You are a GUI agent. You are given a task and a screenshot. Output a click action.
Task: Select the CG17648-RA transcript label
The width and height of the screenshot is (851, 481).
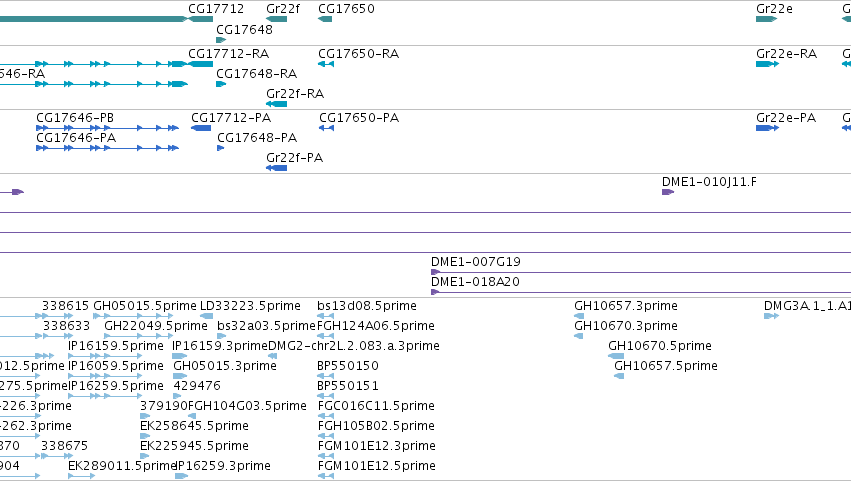(256, 74)
